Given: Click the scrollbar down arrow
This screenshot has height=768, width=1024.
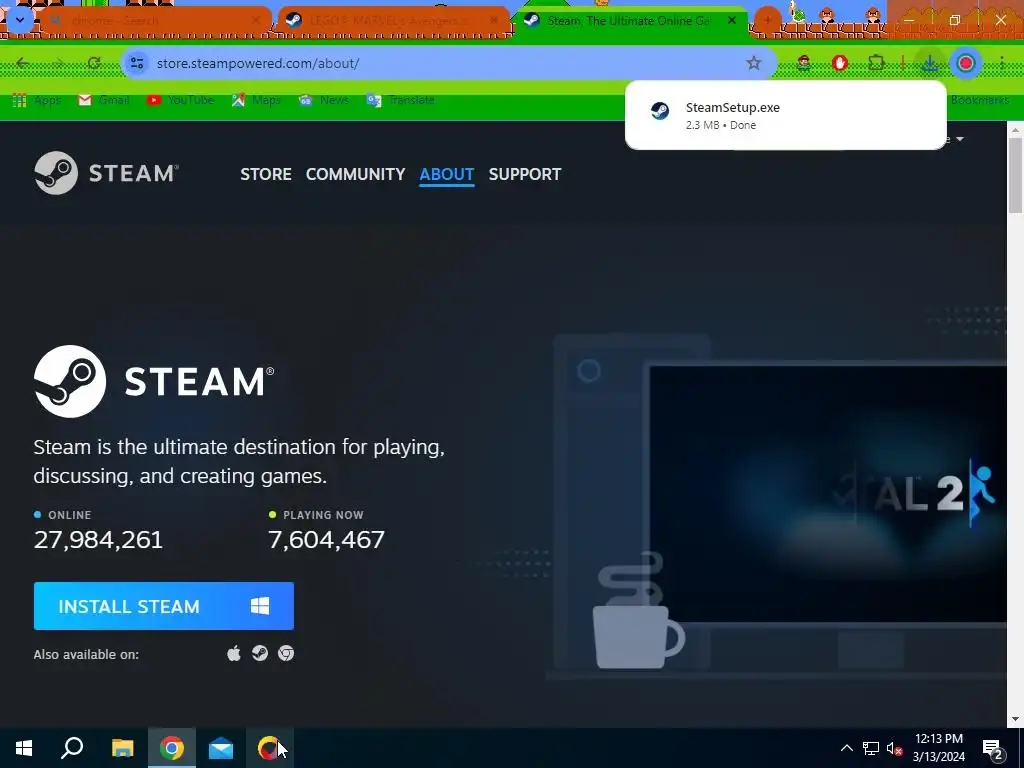Looking at the screenshot, I should pyautogui.click(x=1015, y=719).
